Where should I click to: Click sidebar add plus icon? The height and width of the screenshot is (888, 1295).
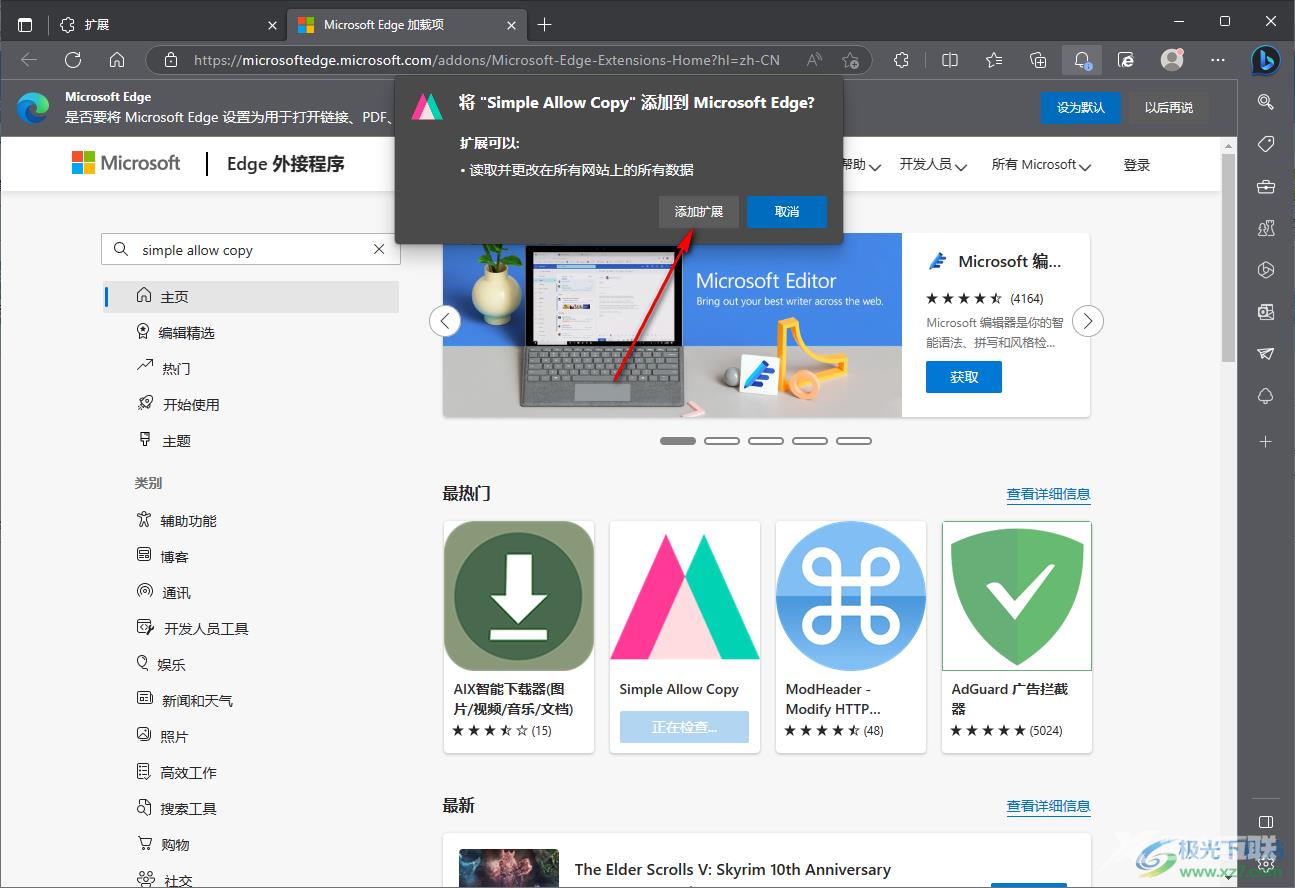pos(1265,441)
